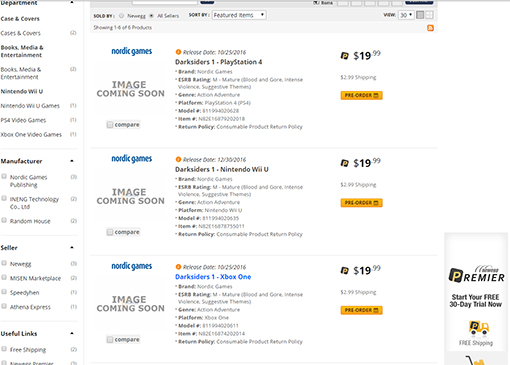Click release date icon for PlayStation 4 listing

click(x=178, y=52)
